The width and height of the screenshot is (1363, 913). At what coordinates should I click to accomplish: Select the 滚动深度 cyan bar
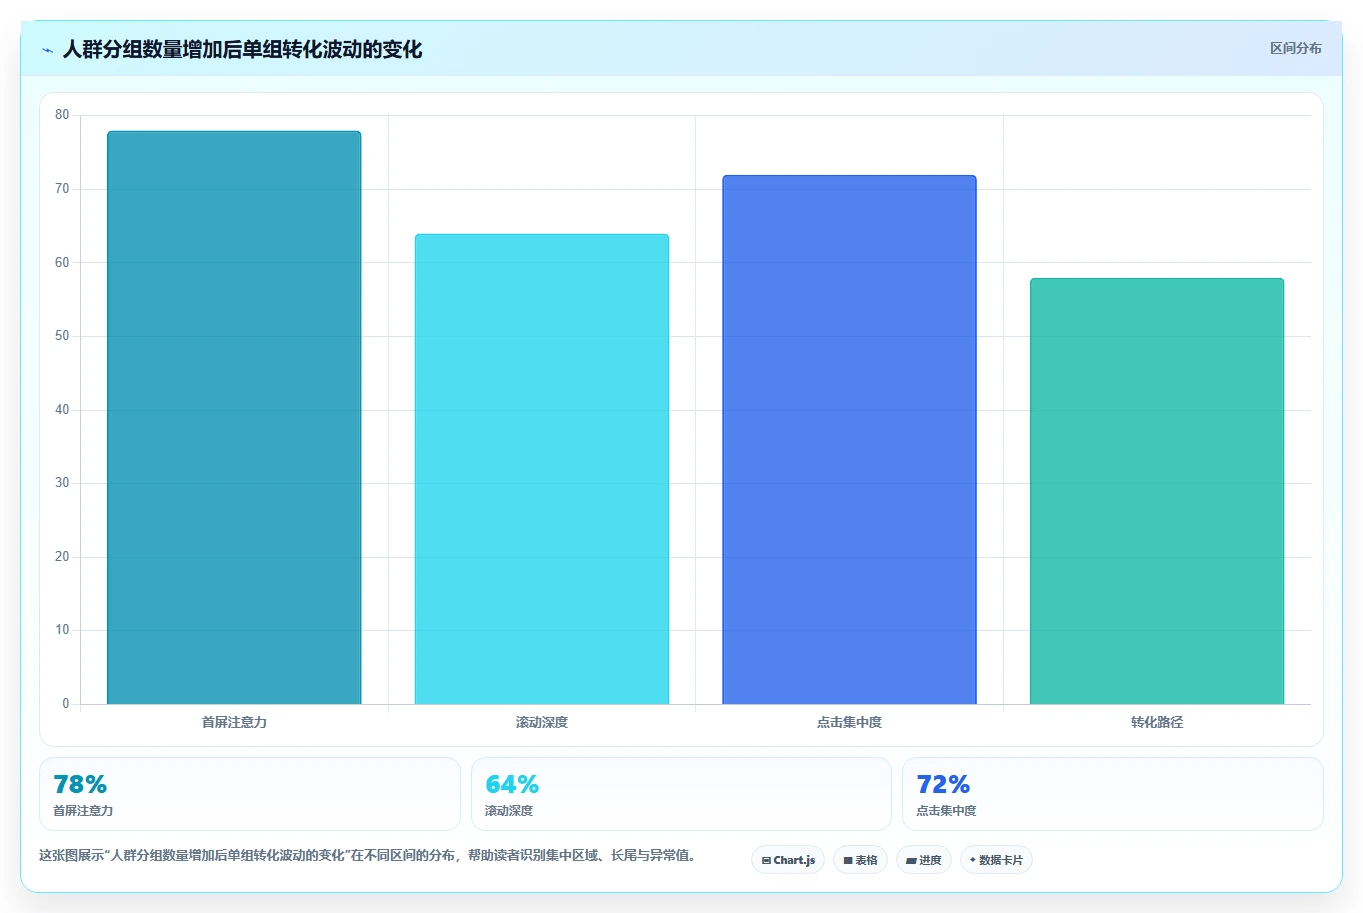[542, 469]
